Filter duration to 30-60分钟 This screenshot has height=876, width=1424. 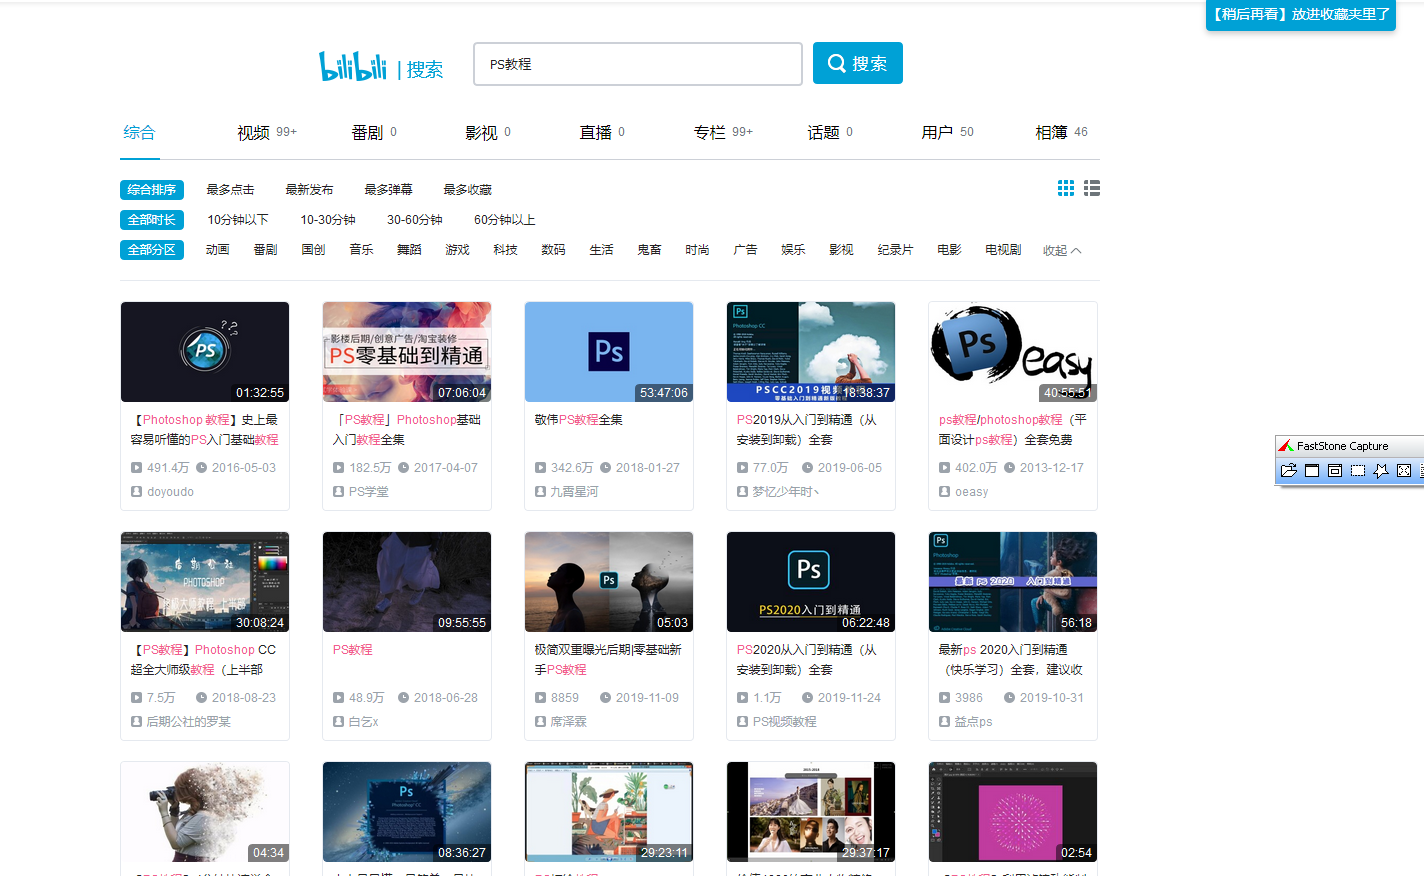(415, 219)
